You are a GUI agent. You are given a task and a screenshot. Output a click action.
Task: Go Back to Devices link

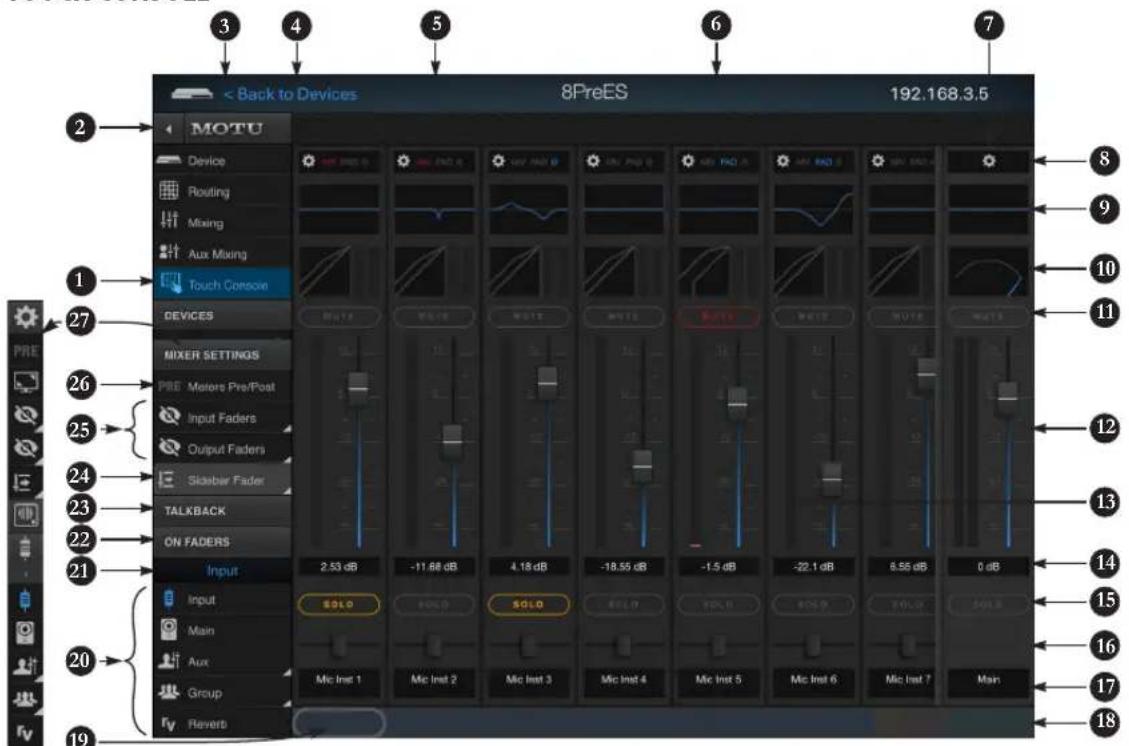[289, 94]
